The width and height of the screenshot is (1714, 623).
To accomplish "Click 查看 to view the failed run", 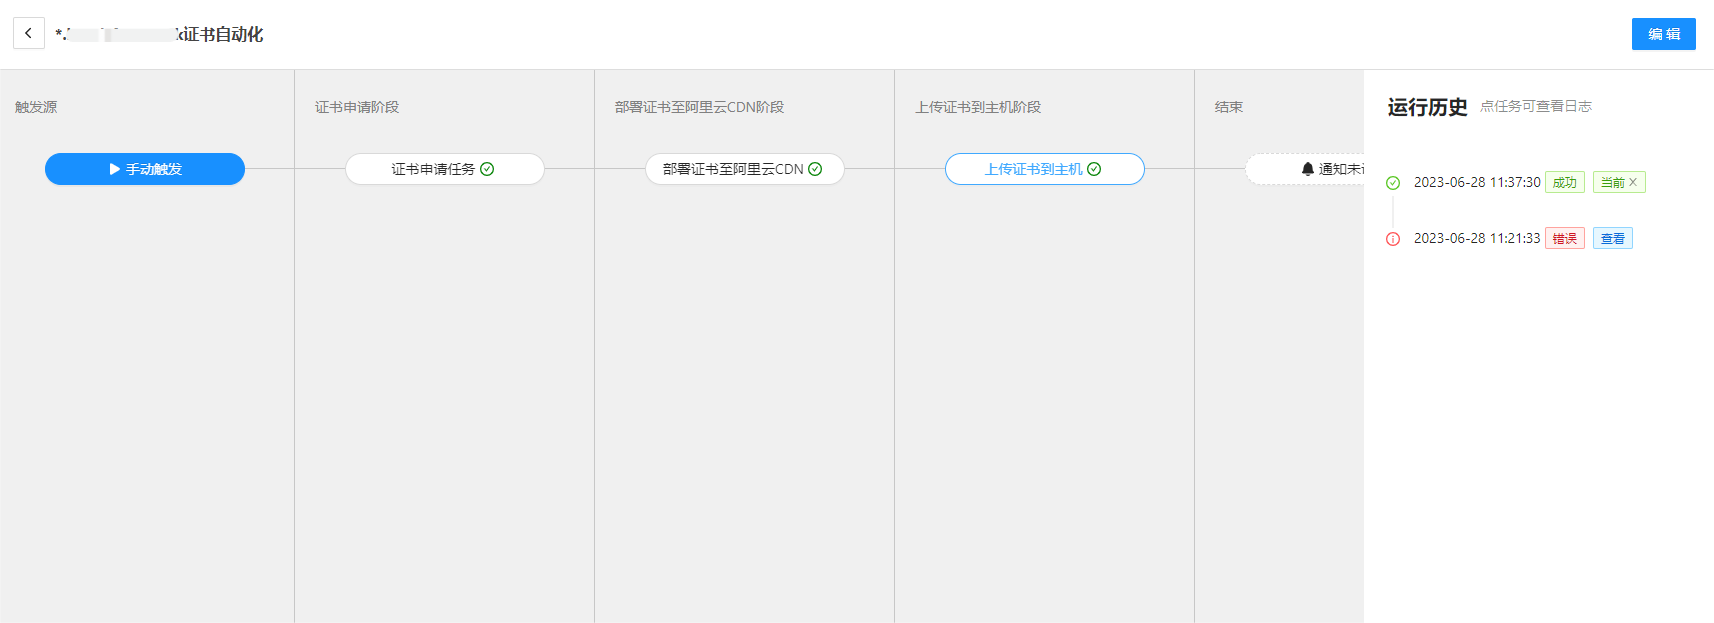I will pos(1612,239).
